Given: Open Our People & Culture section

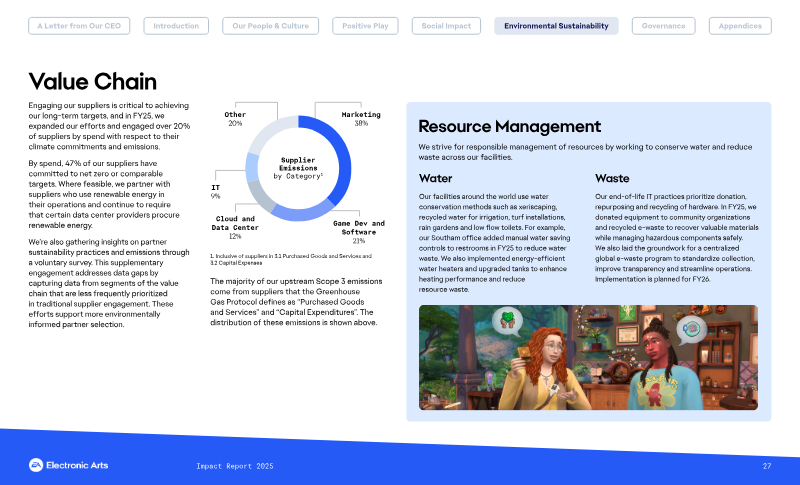Looking at the screenshot, I should tap(270, 26).
